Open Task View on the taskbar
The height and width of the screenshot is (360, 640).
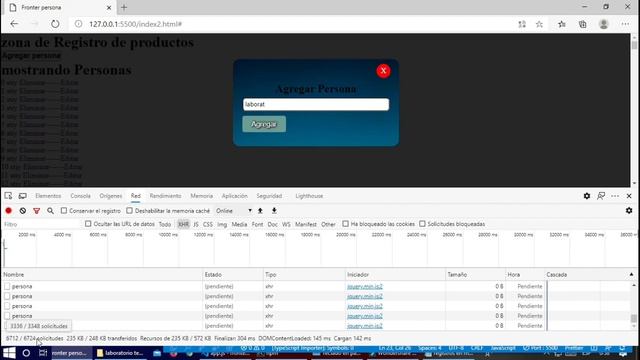click(x=43, y=353)
